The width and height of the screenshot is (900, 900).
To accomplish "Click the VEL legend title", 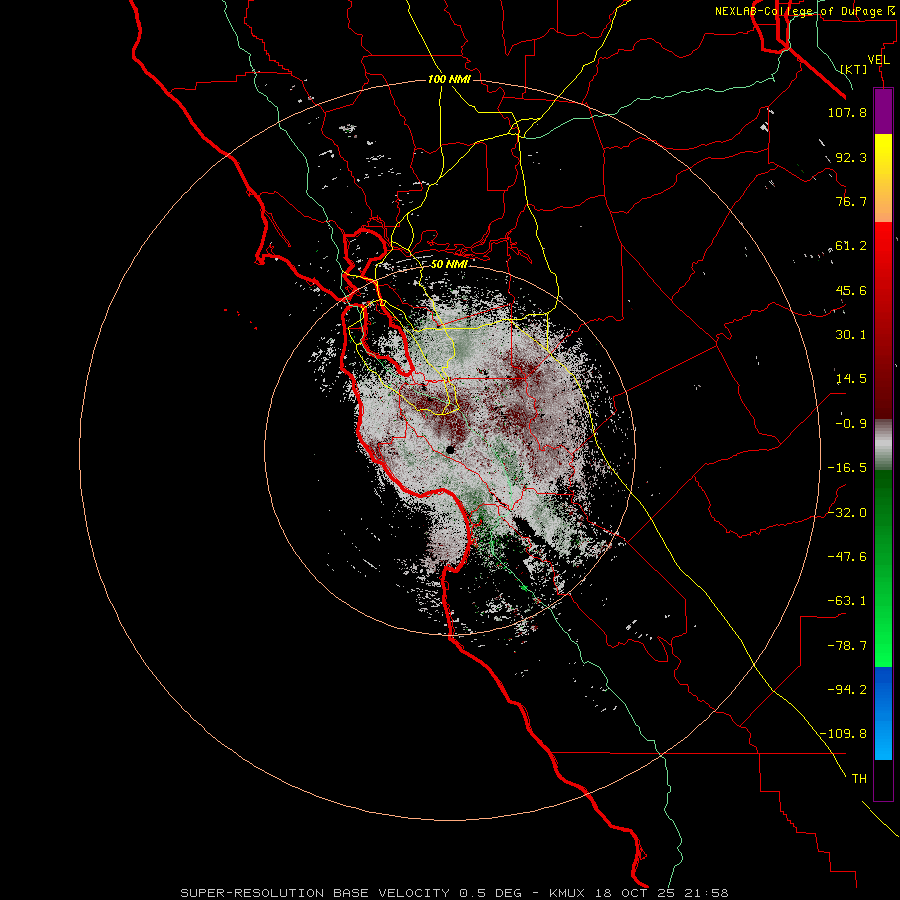I will (x=878, y=60).
